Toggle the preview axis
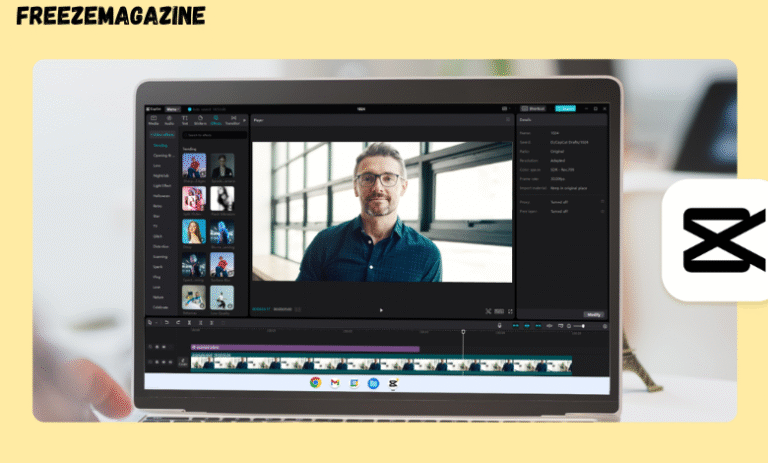768x463 pixels. pyautogui.click(x=550, y=326)
